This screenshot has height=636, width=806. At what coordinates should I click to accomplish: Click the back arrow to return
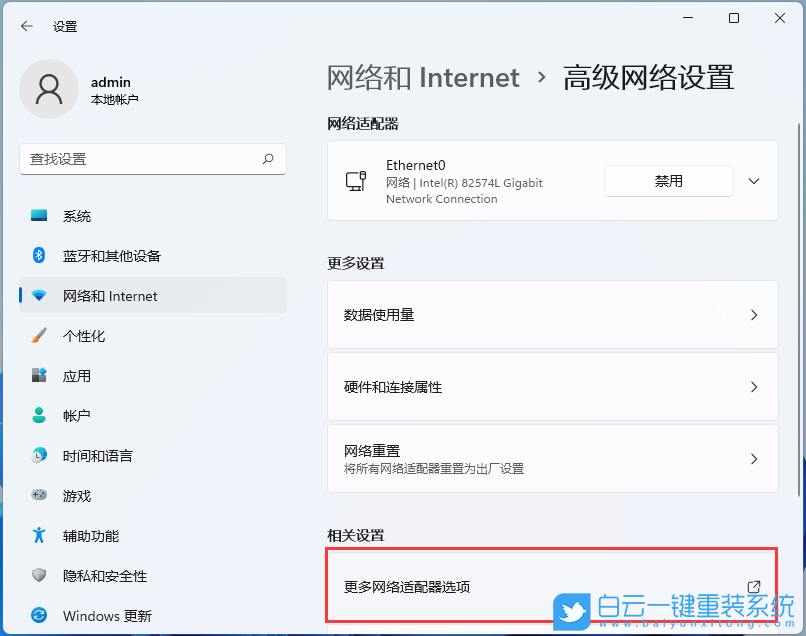point(27,26)
